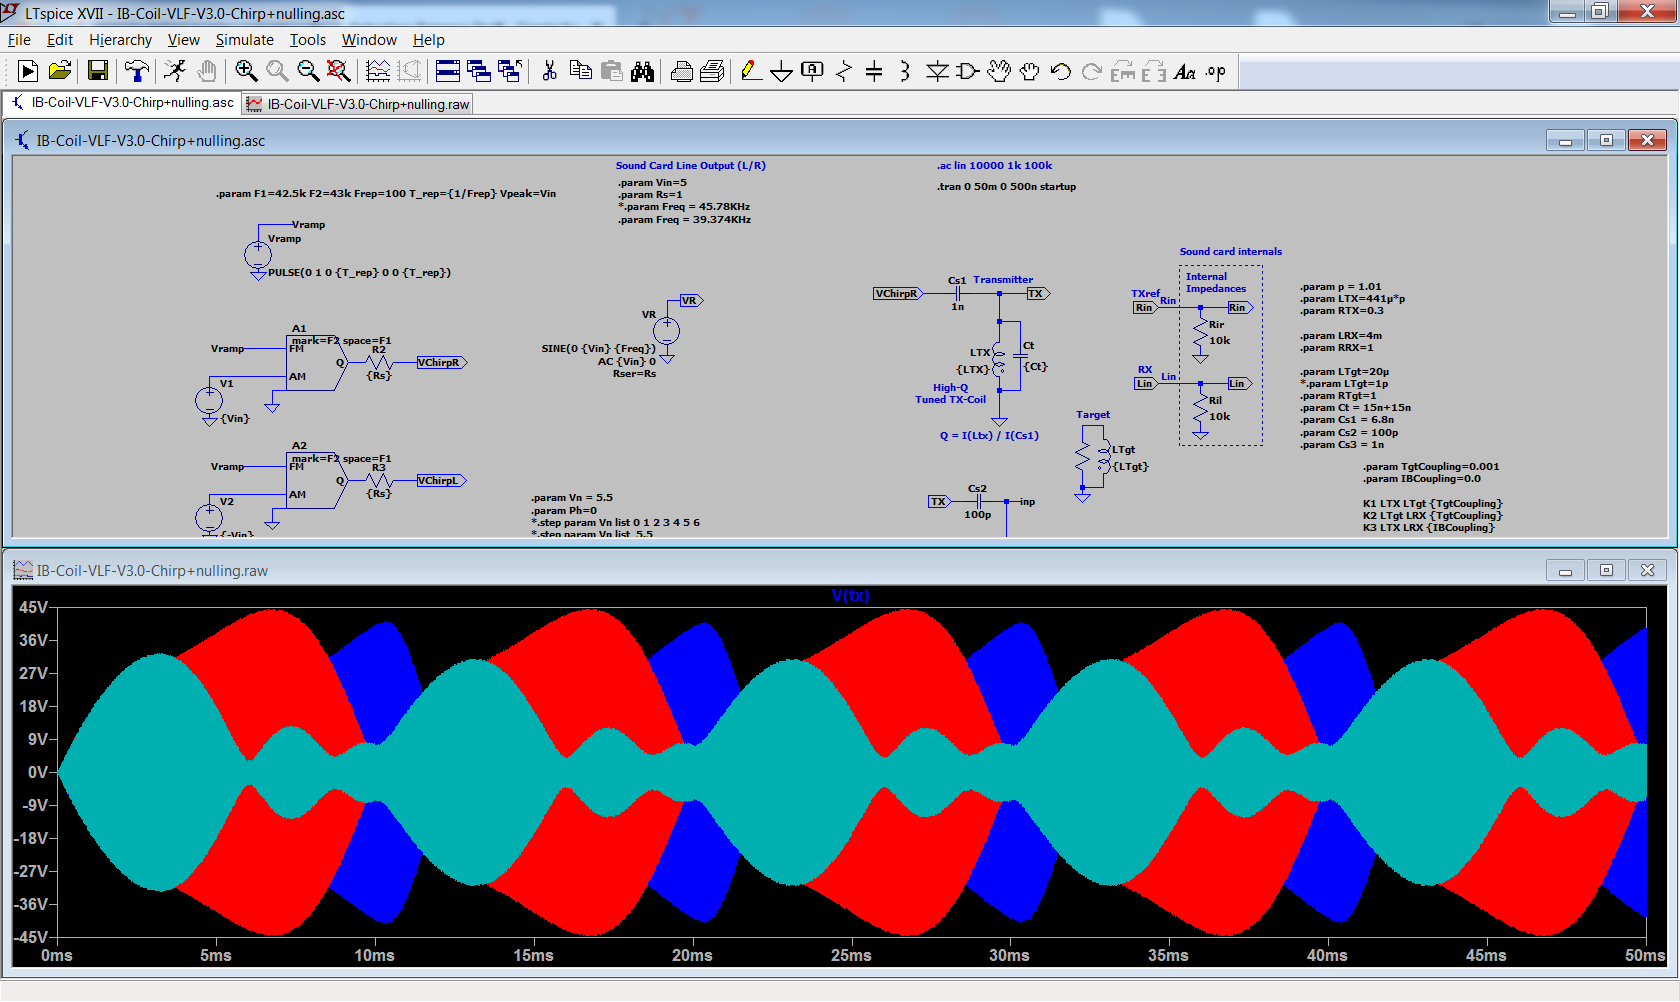Open the Edit menu
Screen dimensions: 1680x1002
[x=60, y=40]
